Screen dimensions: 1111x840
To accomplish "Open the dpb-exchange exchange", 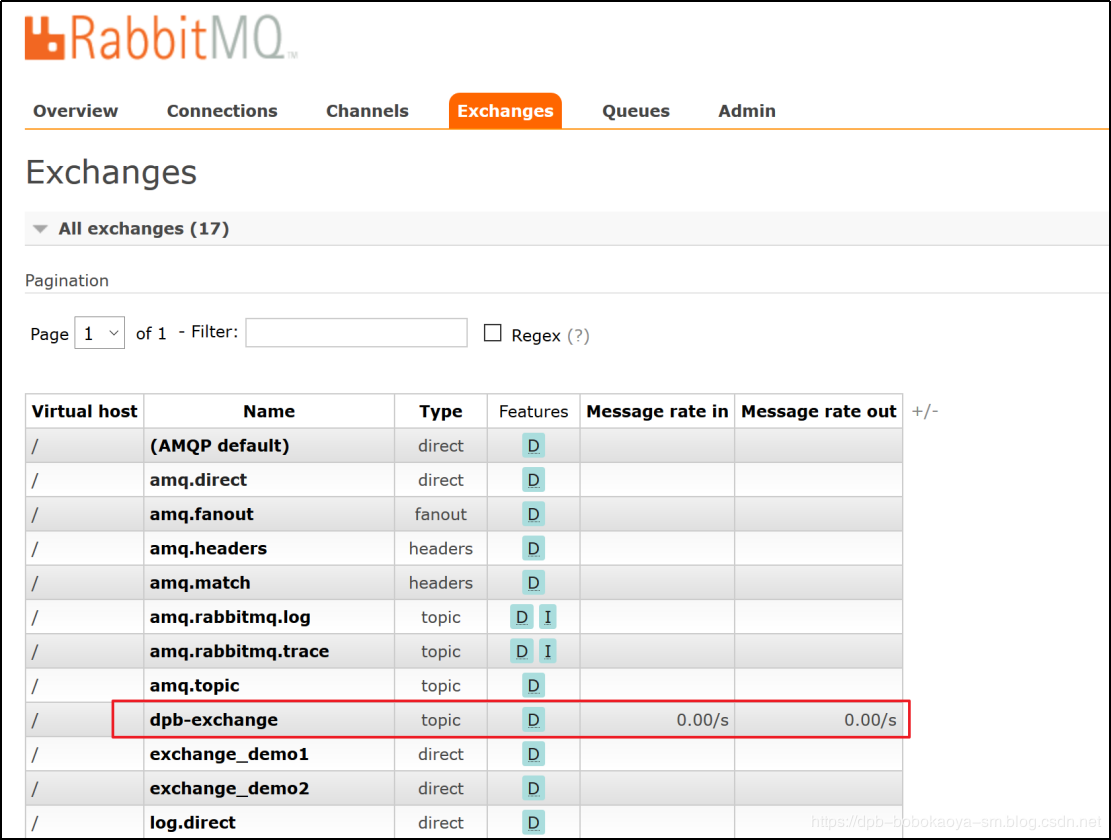I will 213,720.
